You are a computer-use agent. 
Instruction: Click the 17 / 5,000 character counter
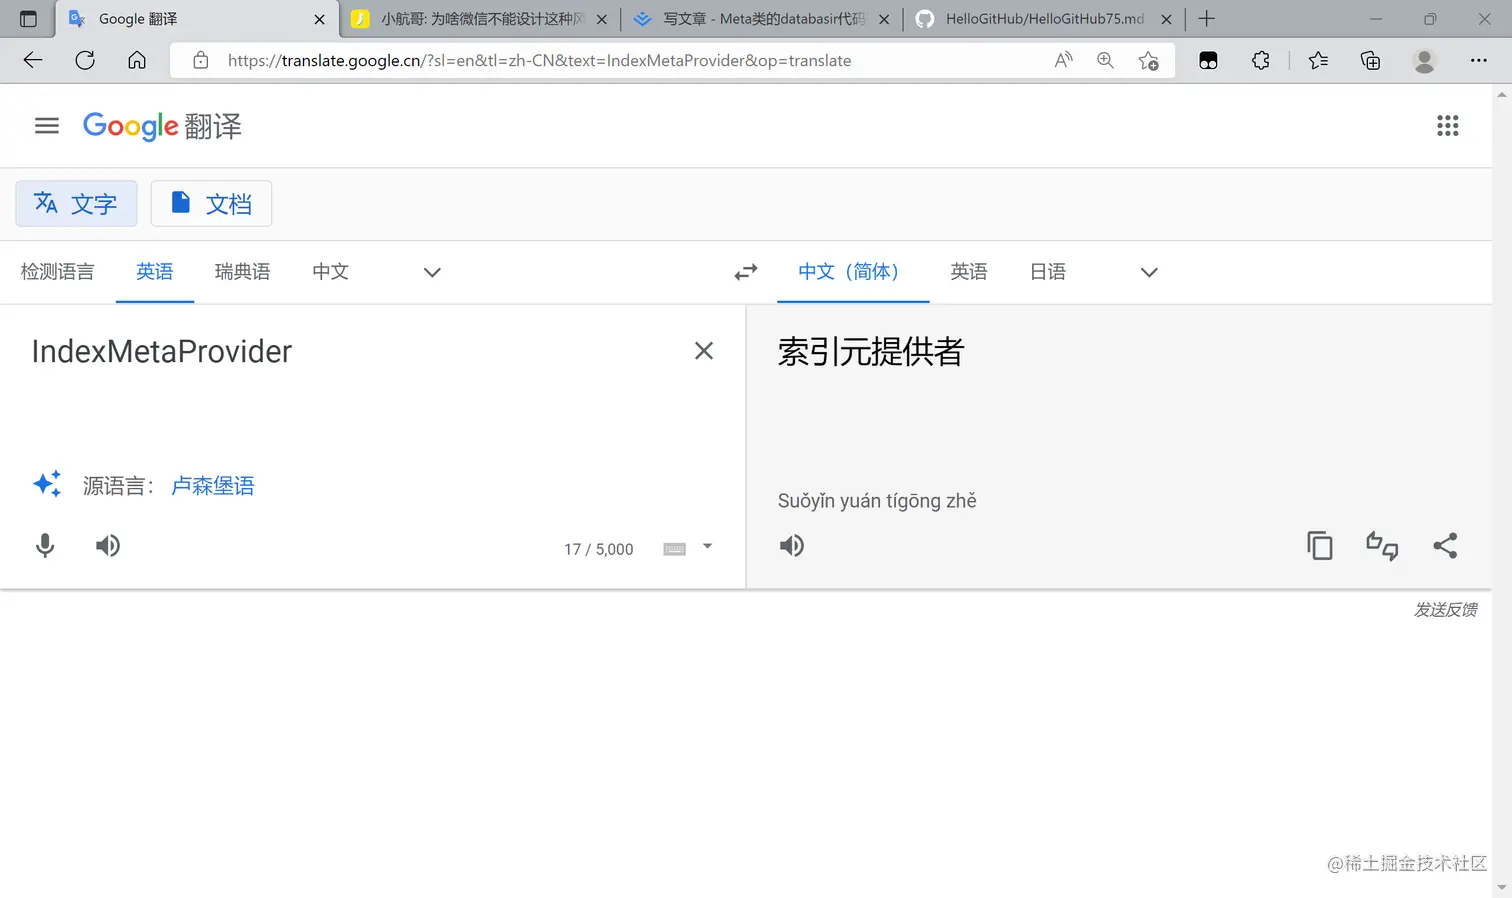[x=598, y=549]
